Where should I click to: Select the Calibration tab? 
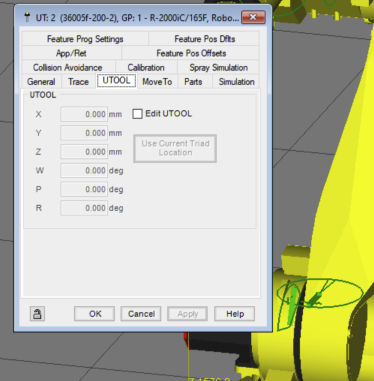click(146, 67)
